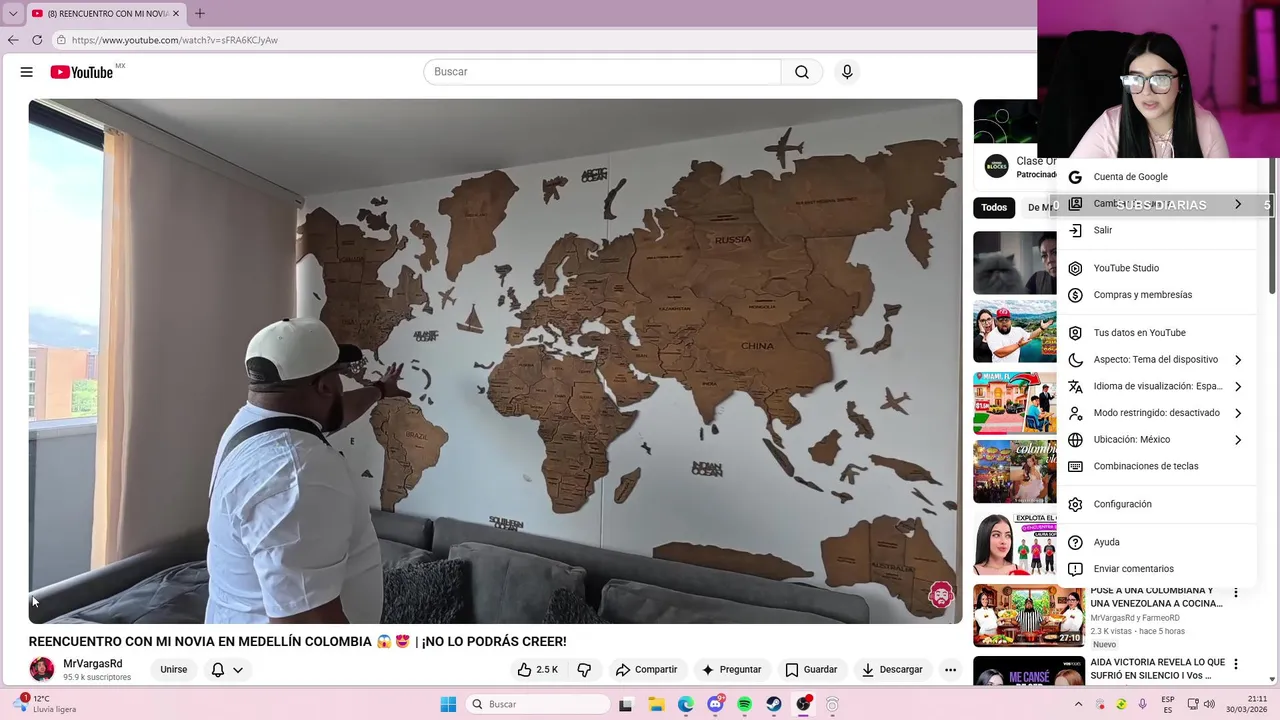Open Steam from taskbar

click(x=774, y=704)
